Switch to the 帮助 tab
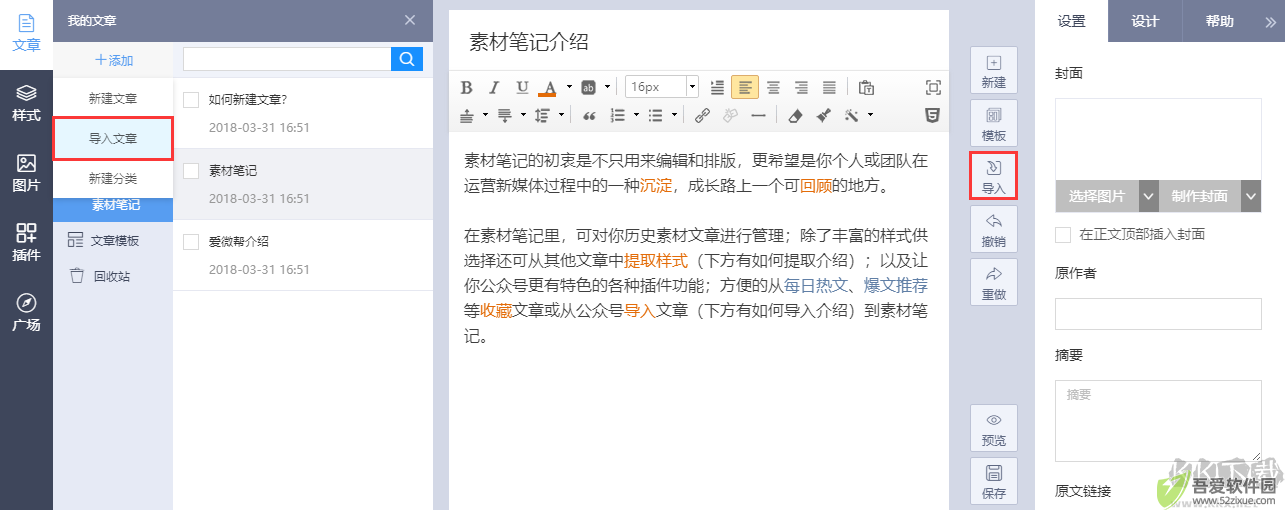 [x=1219, y=21]
